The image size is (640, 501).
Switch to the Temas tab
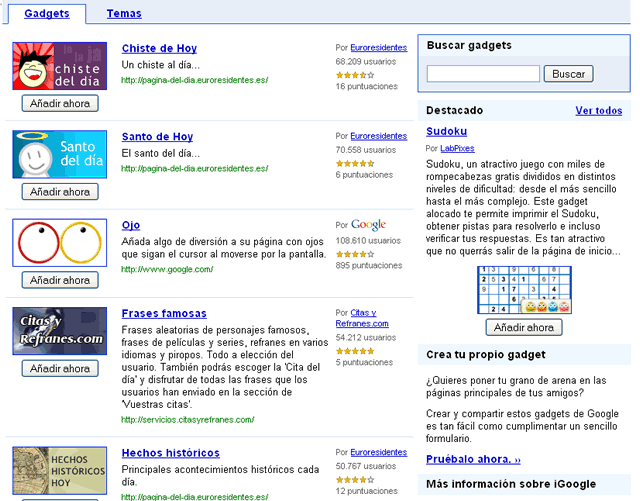coord(124,13)
